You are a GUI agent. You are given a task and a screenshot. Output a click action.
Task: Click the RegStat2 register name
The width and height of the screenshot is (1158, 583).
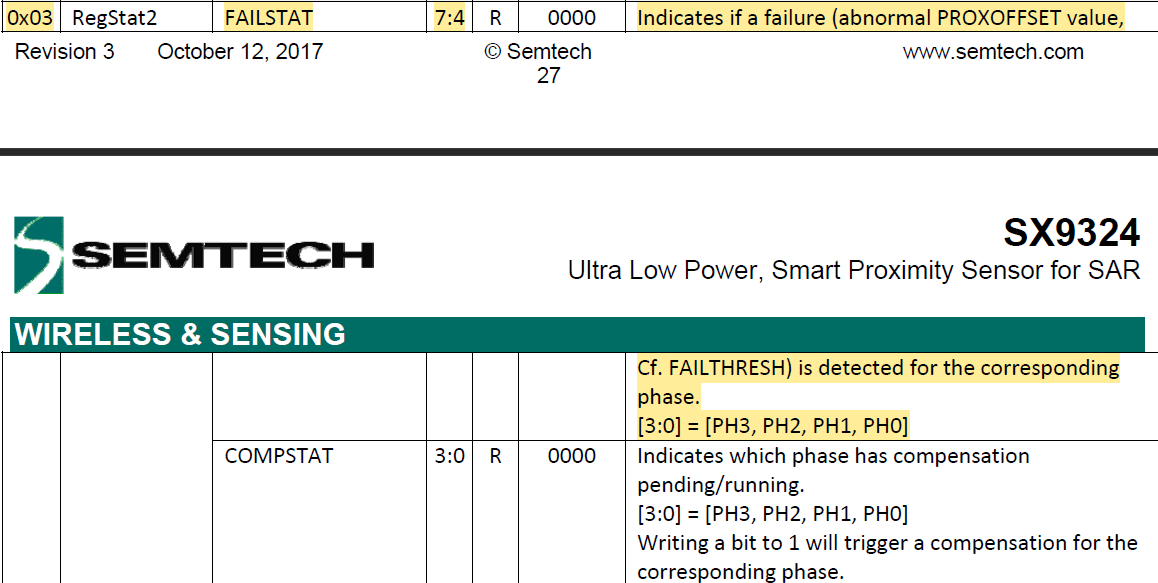[114, 17]
